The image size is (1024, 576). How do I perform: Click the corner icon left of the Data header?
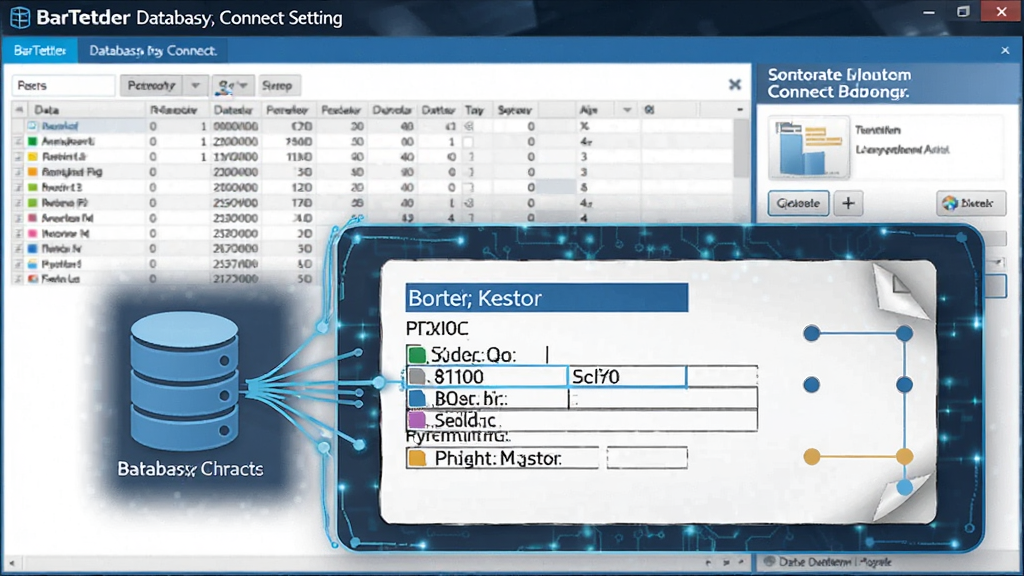[19, 110]
